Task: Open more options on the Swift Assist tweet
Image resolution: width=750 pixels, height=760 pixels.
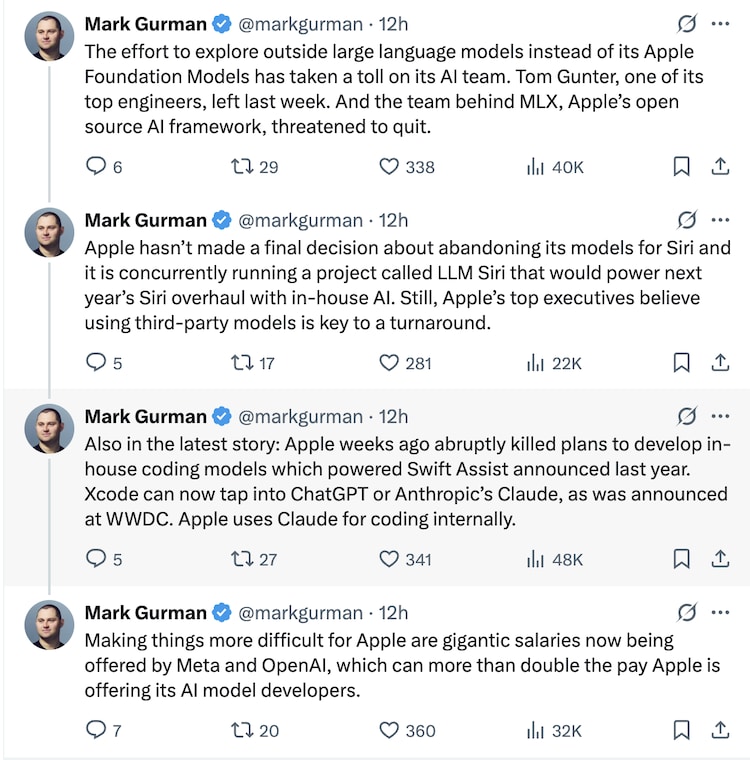Action: coord(720,416)
